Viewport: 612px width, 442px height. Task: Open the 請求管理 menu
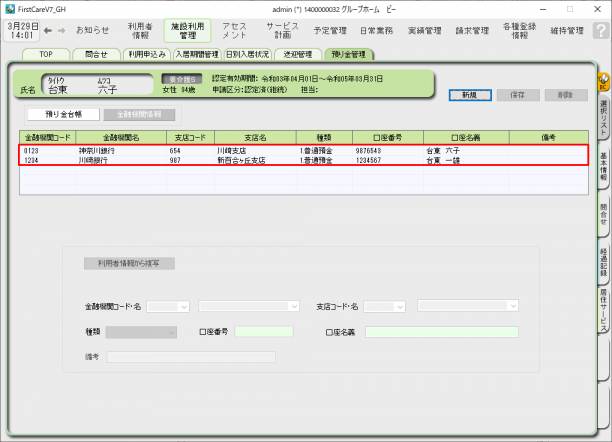[473, 30]
